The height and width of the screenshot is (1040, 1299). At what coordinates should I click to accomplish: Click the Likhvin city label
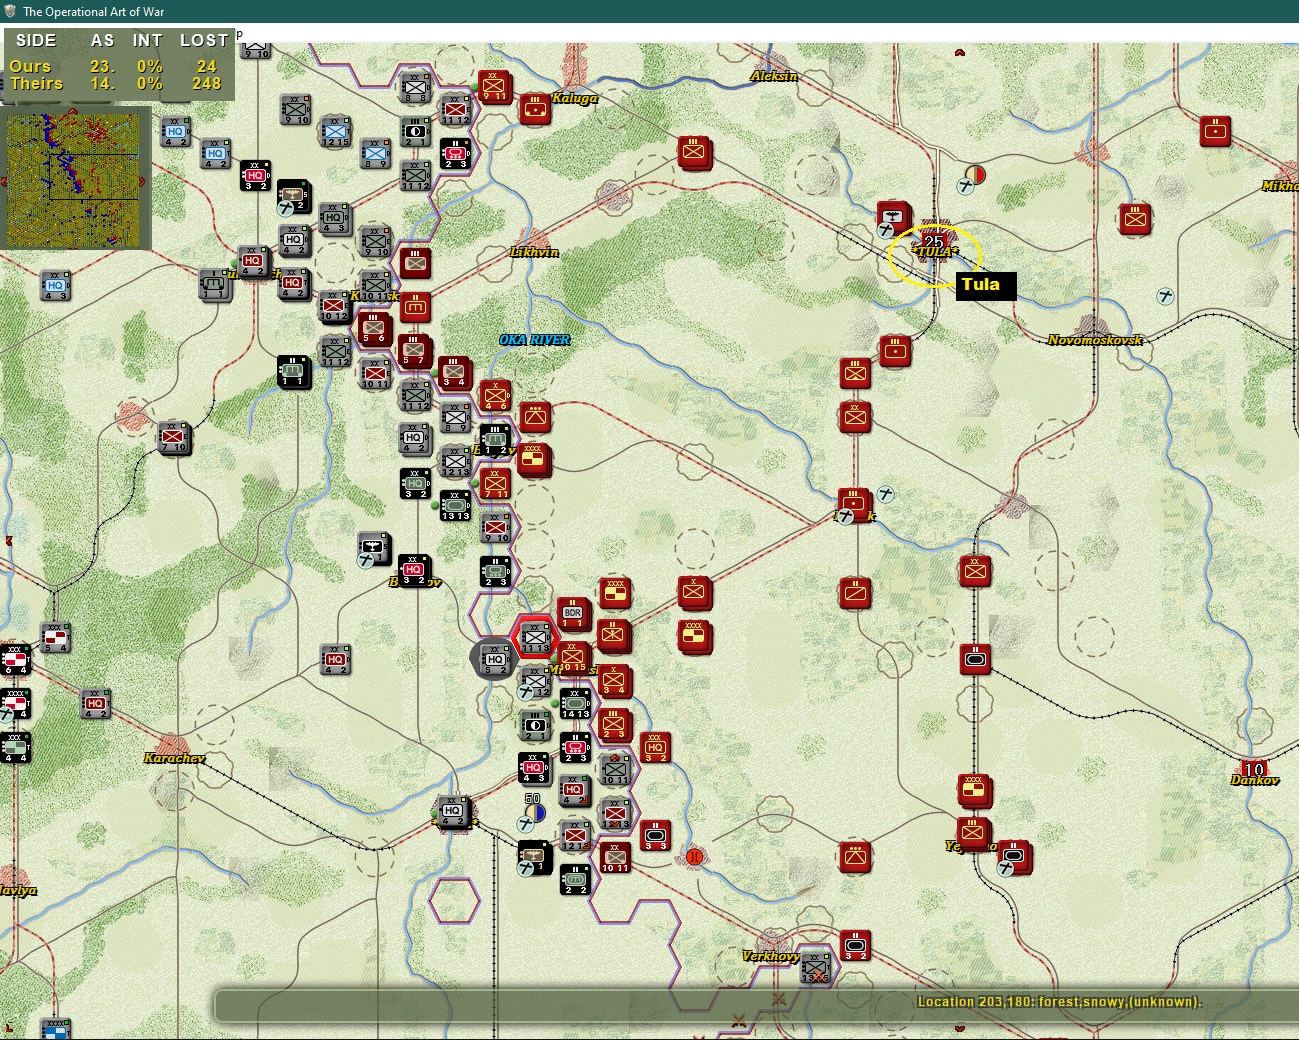[535, 252]
